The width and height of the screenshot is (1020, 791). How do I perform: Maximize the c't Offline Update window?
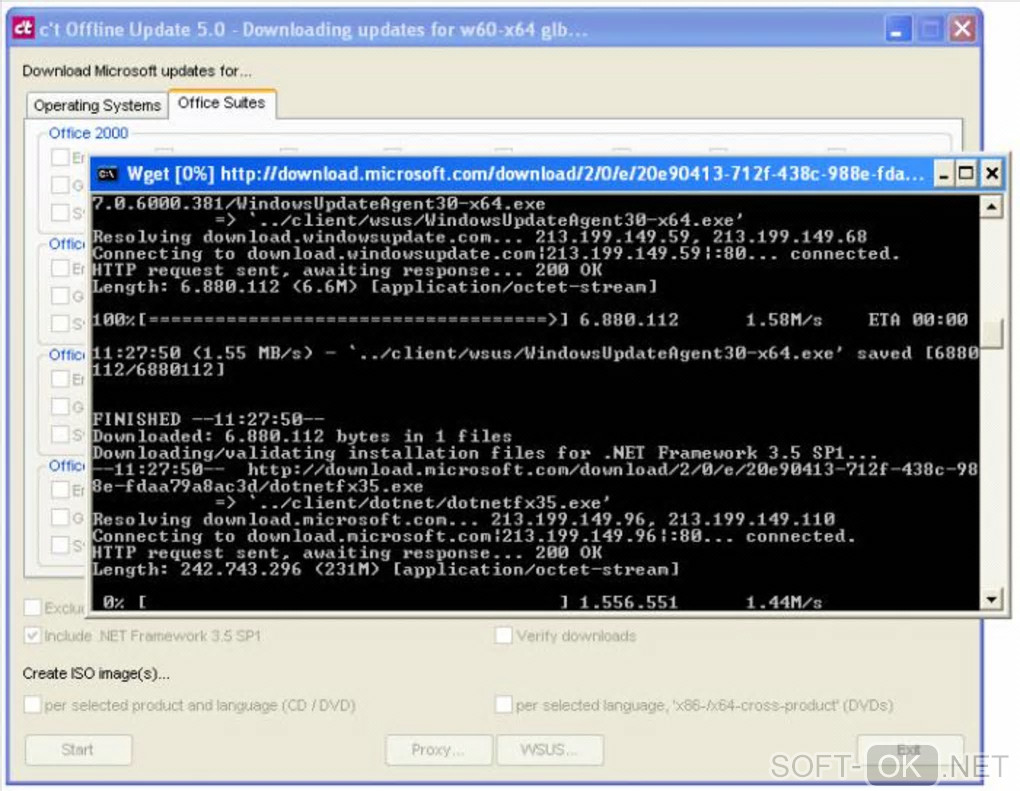pos(930,29)
